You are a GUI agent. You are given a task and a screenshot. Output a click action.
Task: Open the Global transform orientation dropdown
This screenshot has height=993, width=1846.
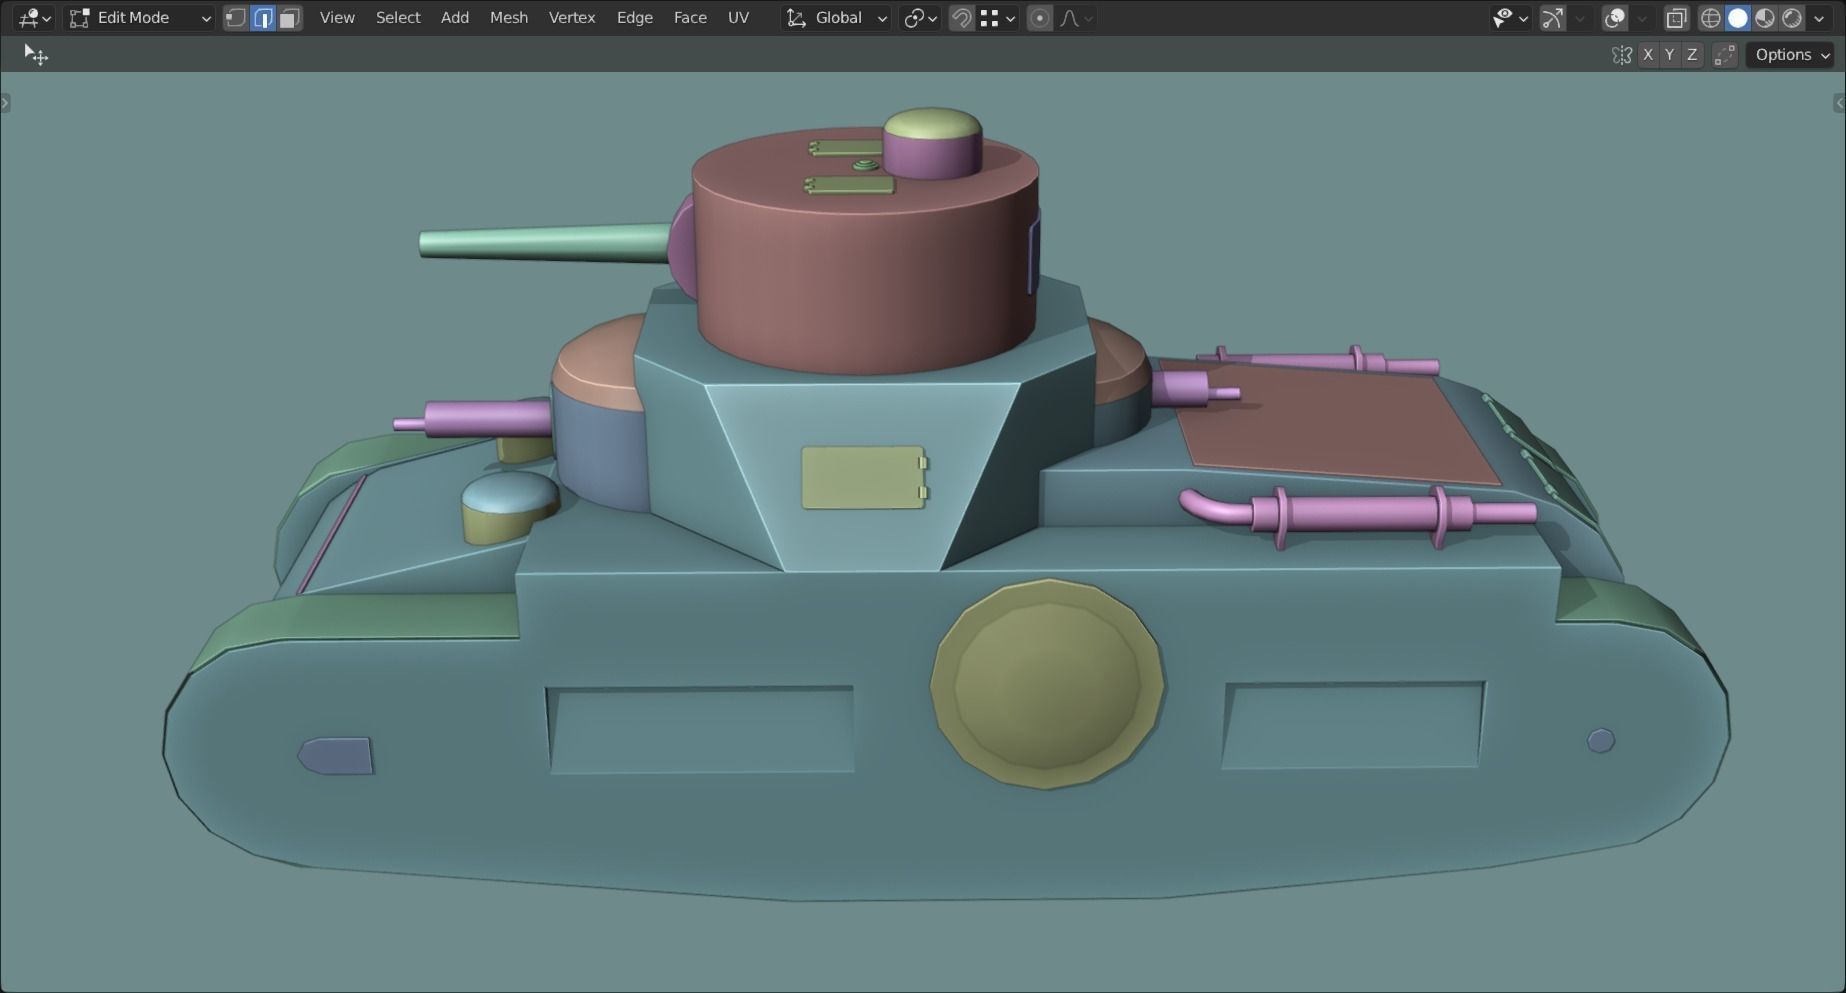[836, 18]
